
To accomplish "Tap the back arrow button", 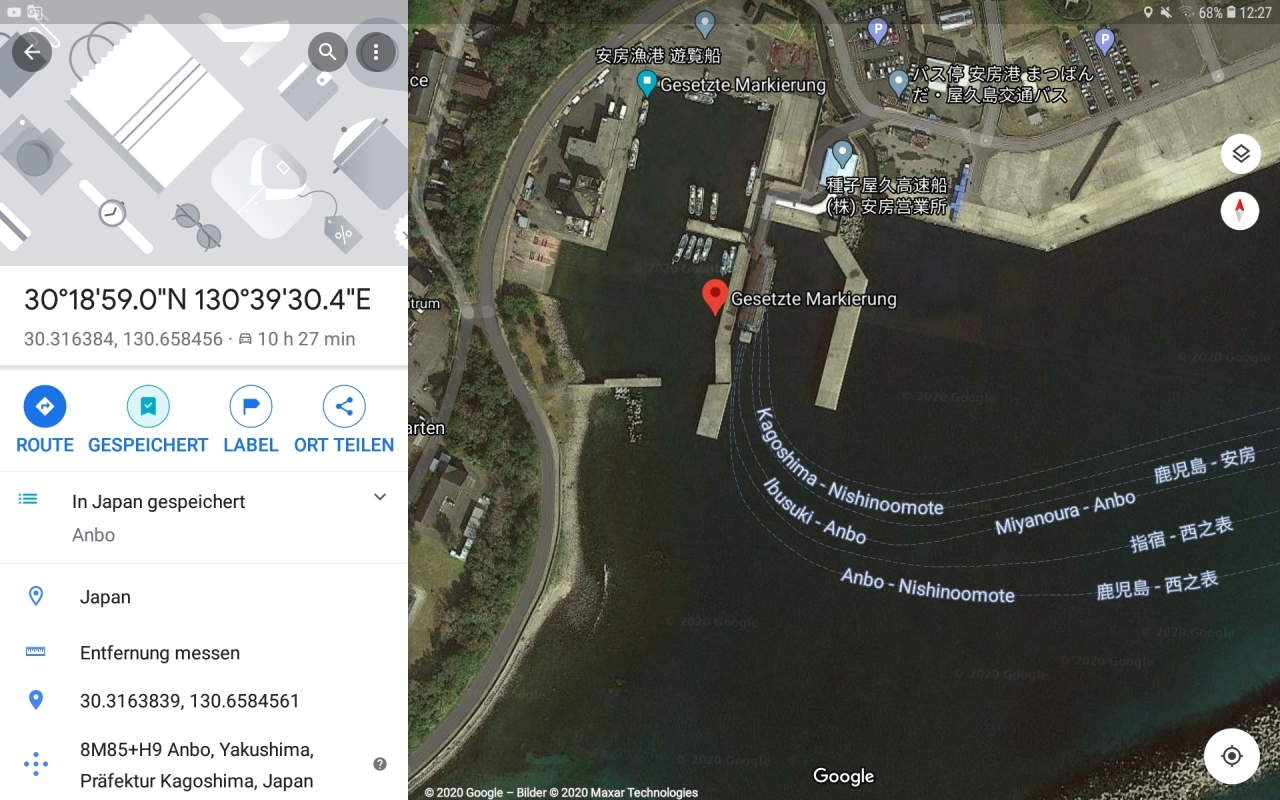I will [x=32, y=52].
